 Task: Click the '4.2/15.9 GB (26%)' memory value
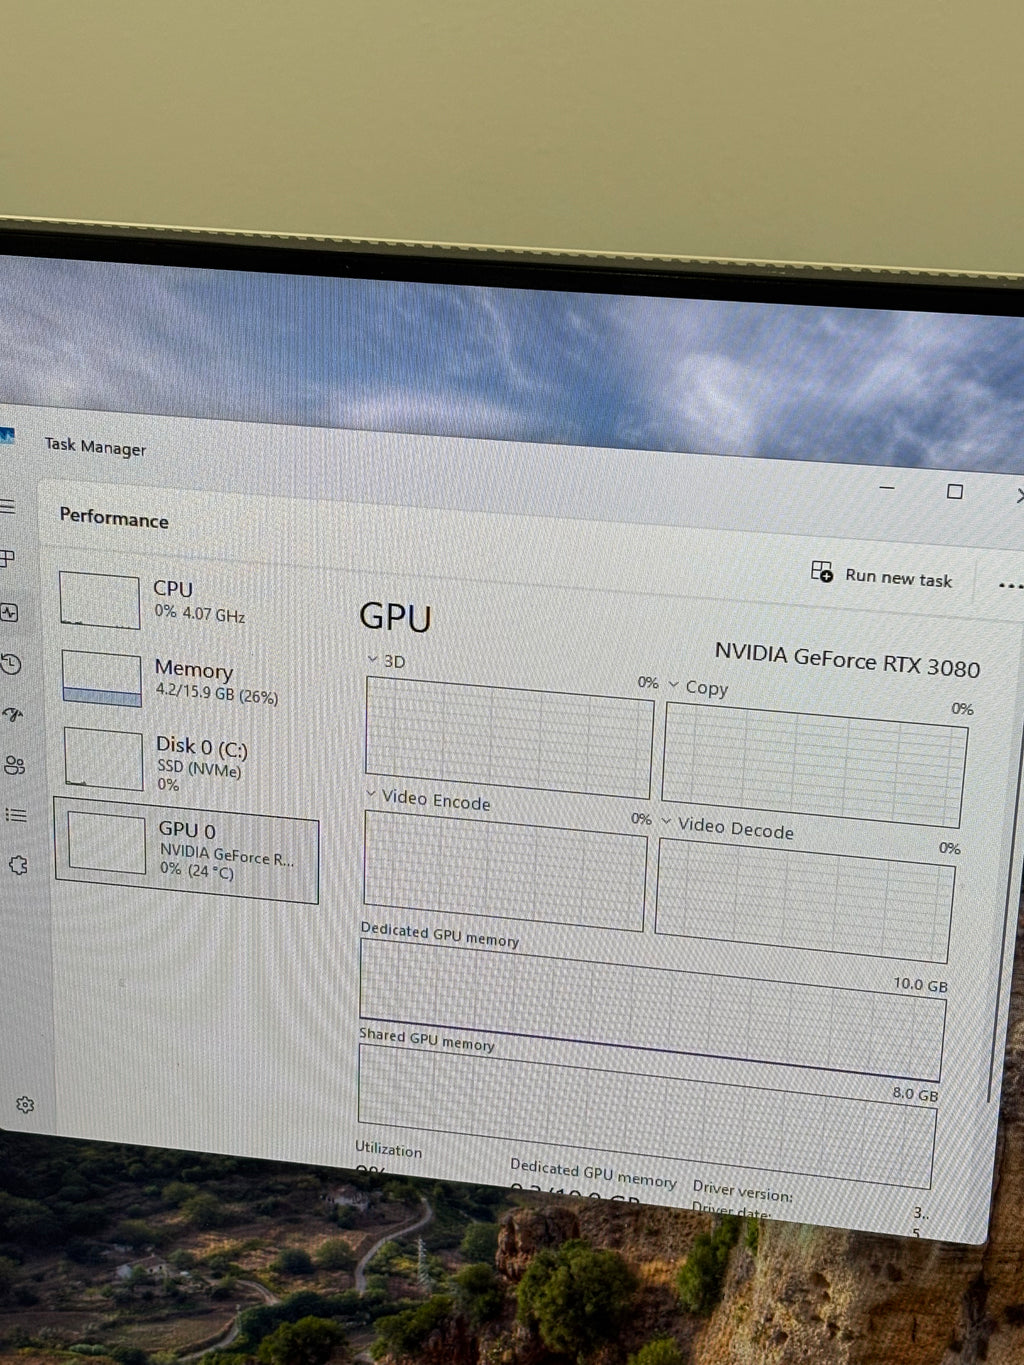217,693
